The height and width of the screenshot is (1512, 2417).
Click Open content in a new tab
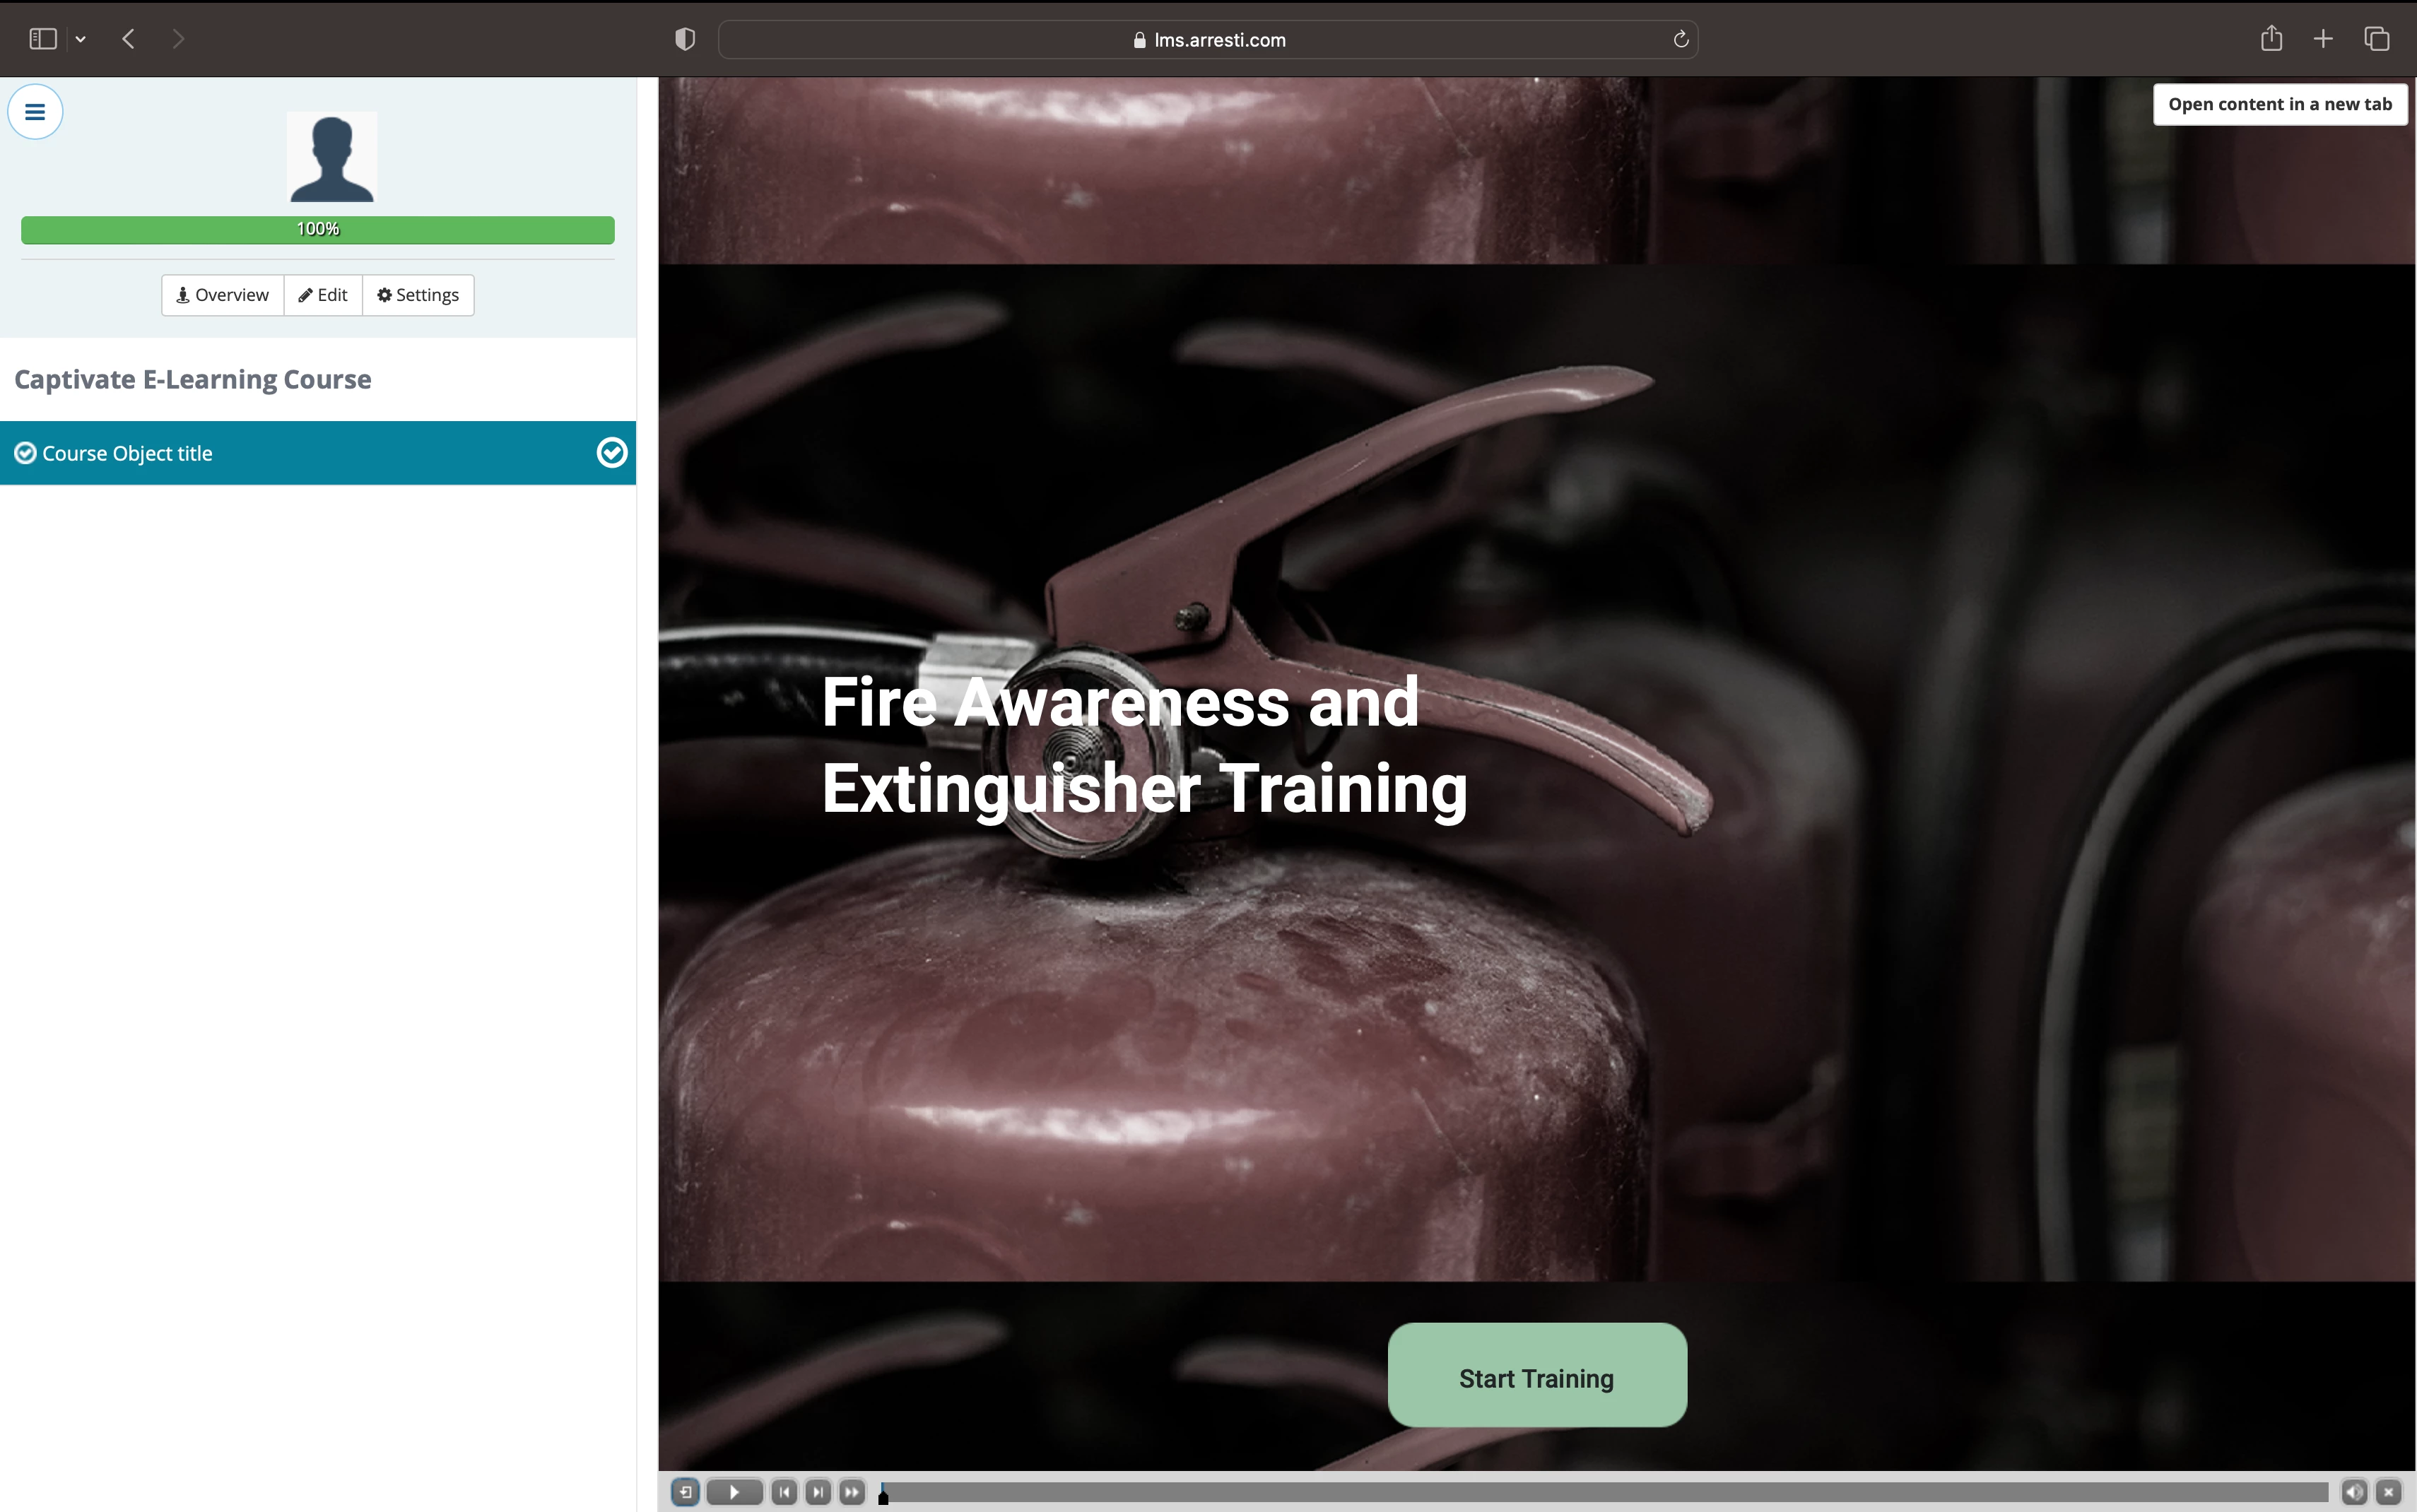(2279, 104)
